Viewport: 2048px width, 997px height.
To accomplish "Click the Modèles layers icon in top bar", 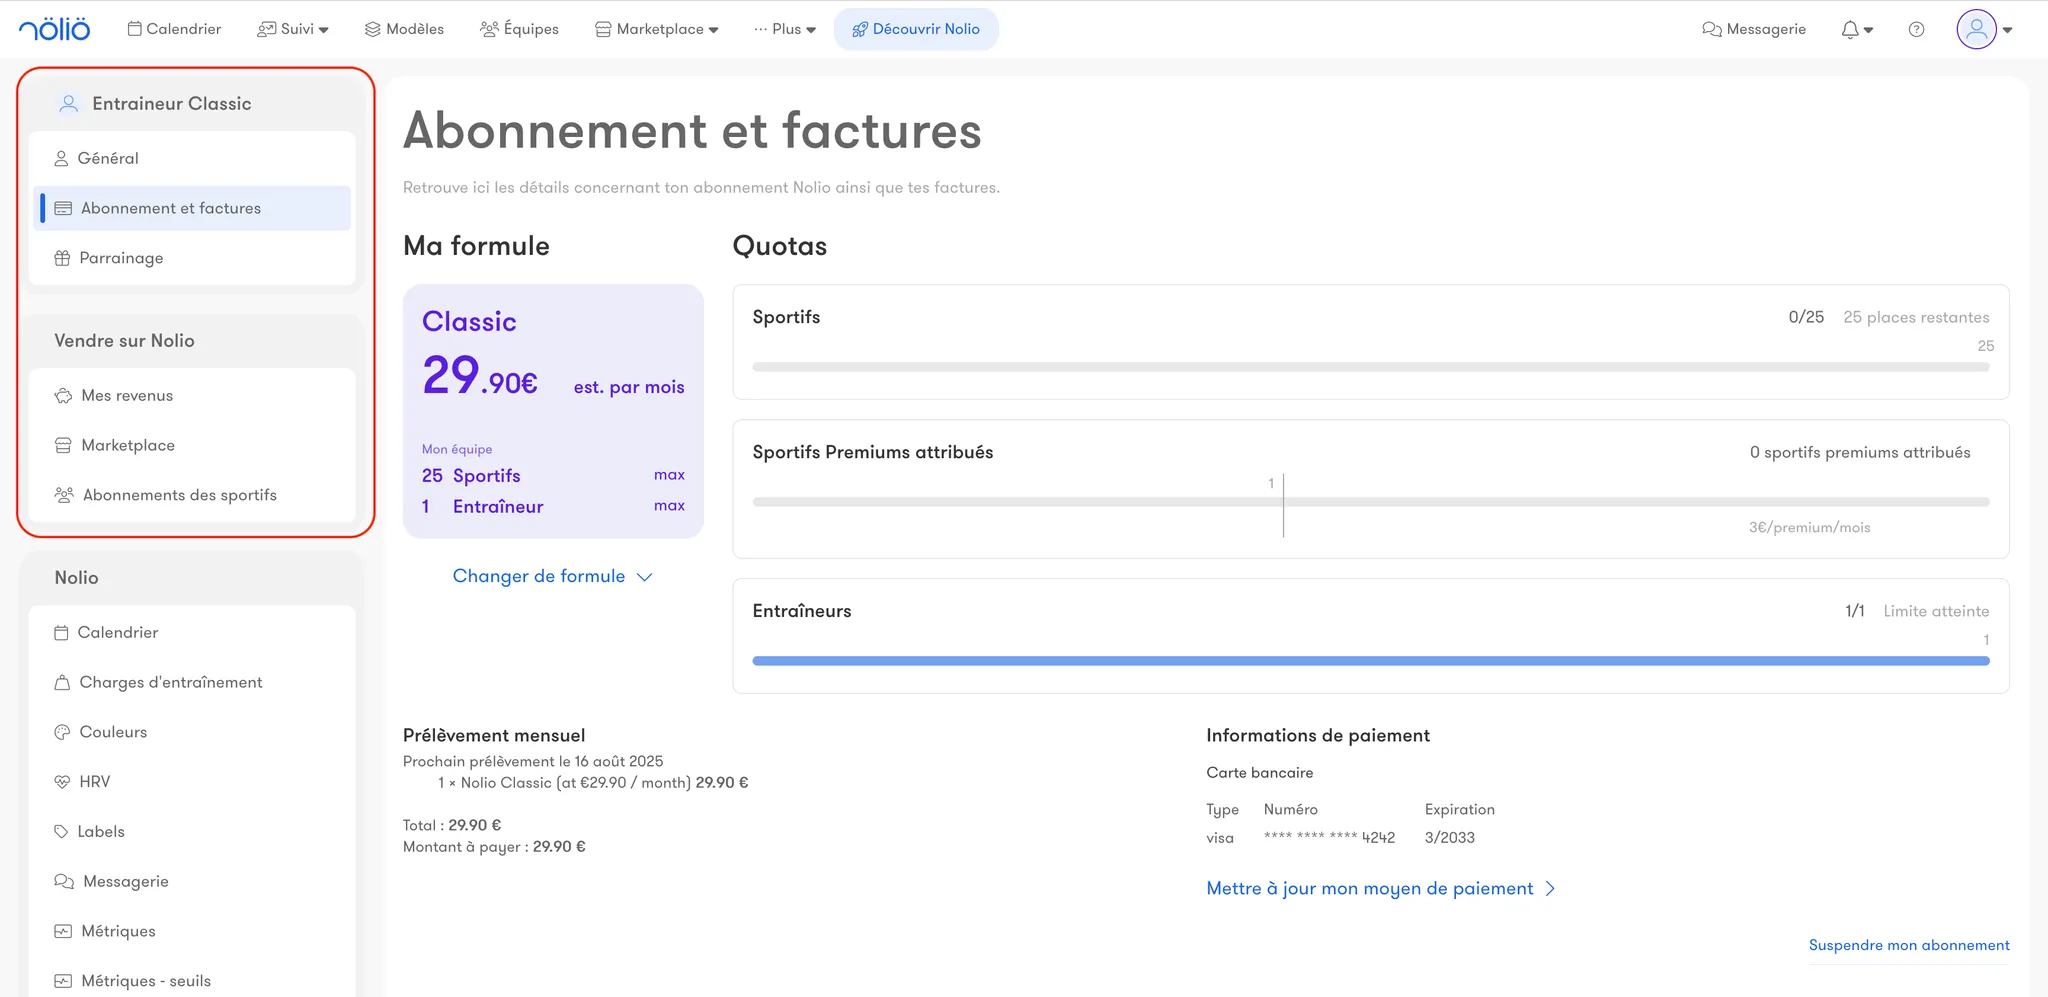I will [373, 29].
